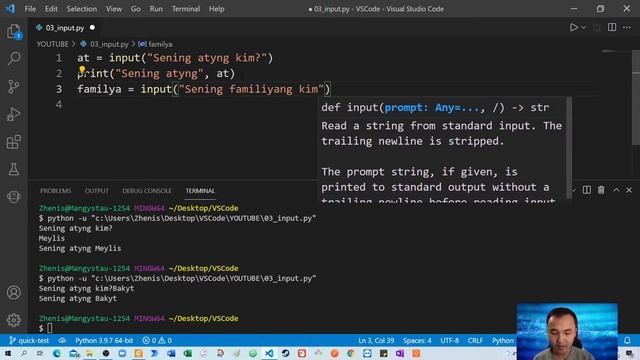
Task: Open the Edit menu
Action: click(51, 9)
